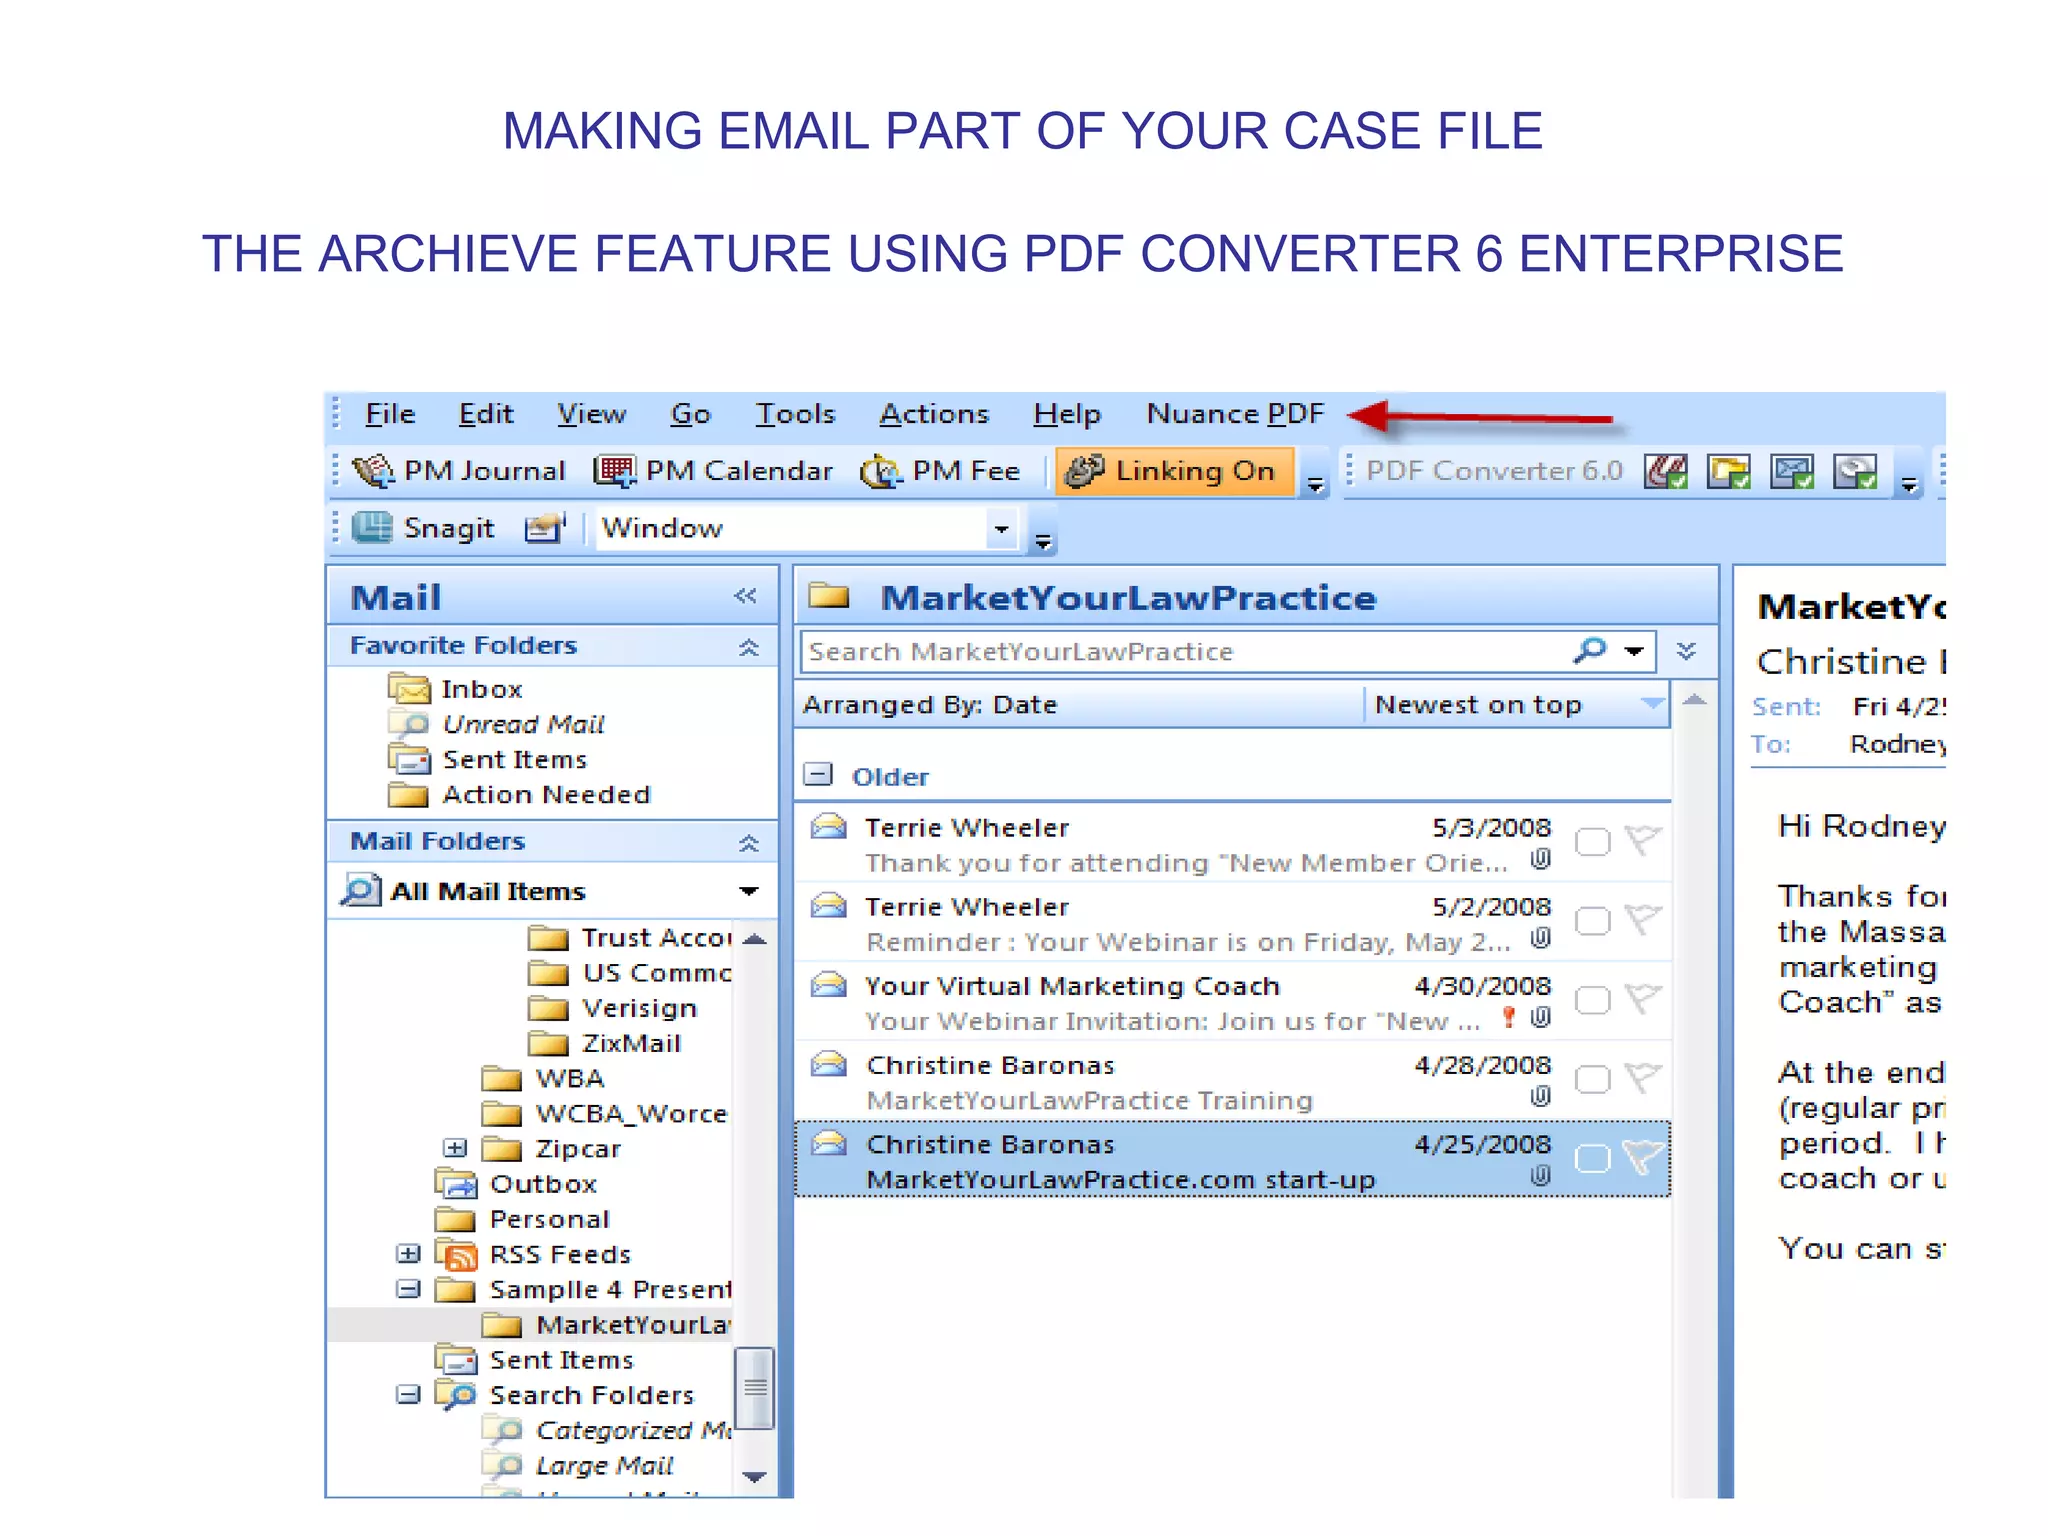
Task: Open the Help menu
Action: coord(1067,414)
